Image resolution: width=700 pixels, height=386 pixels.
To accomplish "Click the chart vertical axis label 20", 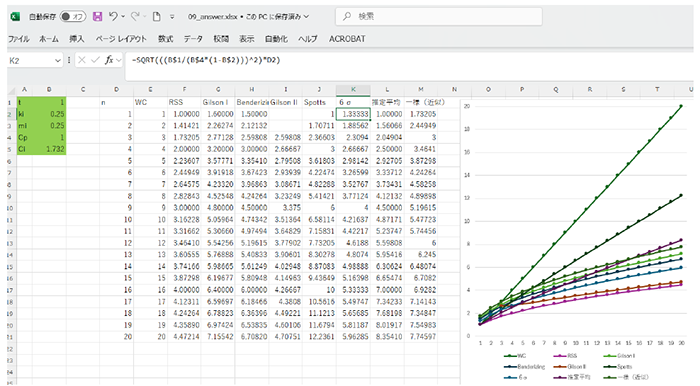I will 467,106.
